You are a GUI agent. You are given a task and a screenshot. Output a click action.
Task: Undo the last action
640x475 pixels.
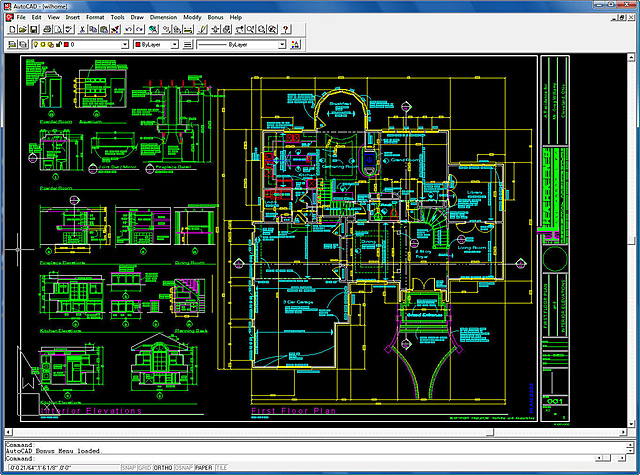(129, 29)
